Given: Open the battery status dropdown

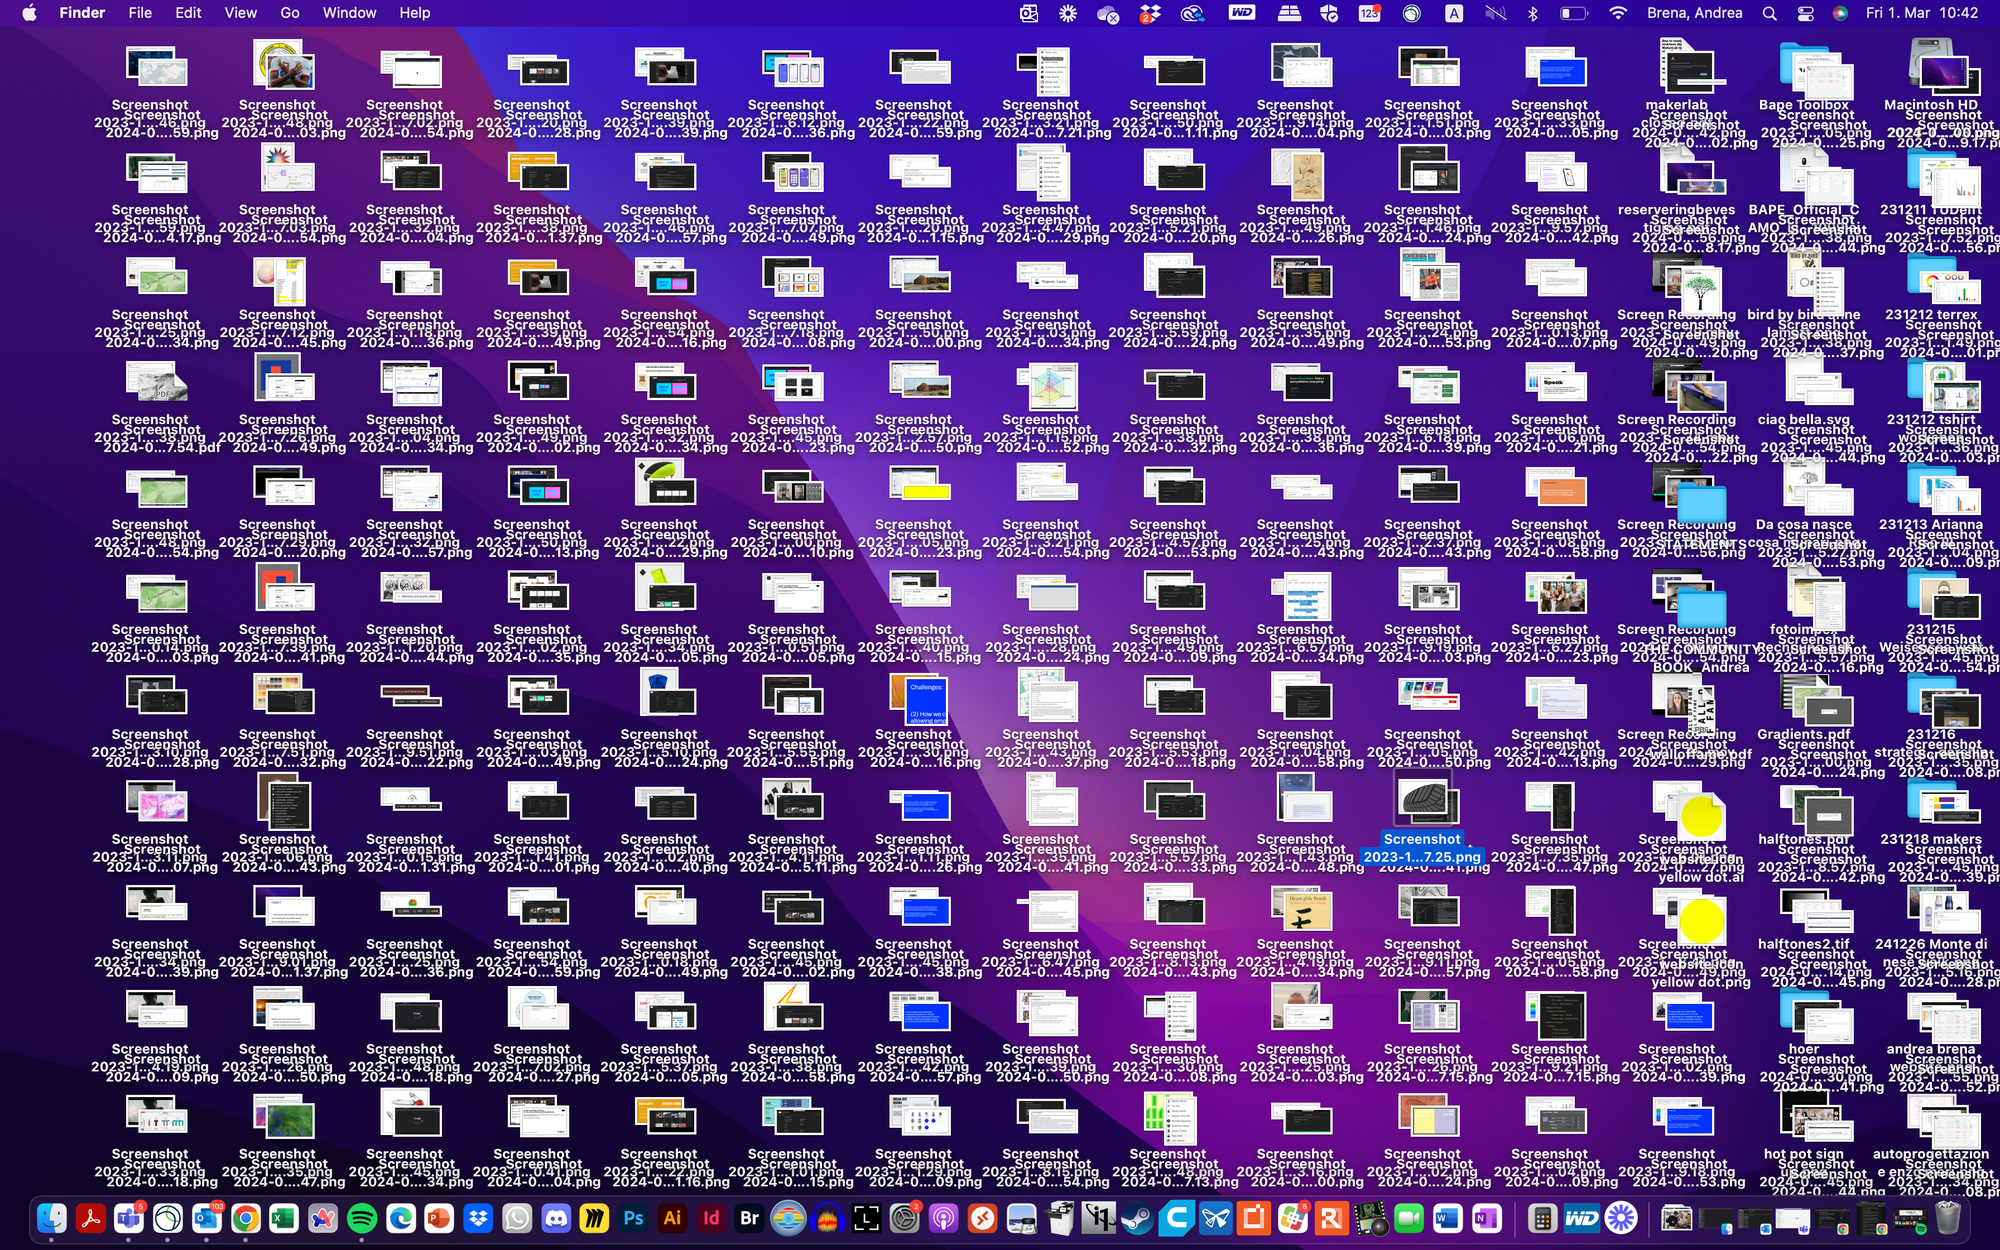Looking at the screenshot, I should click(x=1574, y=13).
